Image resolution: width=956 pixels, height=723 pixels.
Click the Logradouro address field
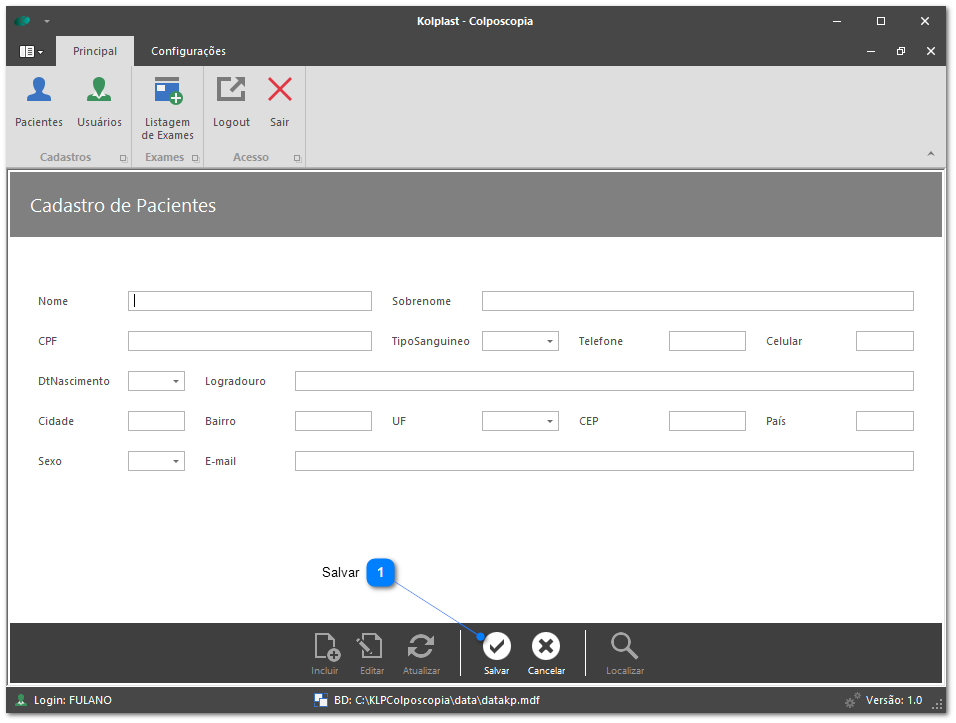pyautogui.click(x=604, y=382)
